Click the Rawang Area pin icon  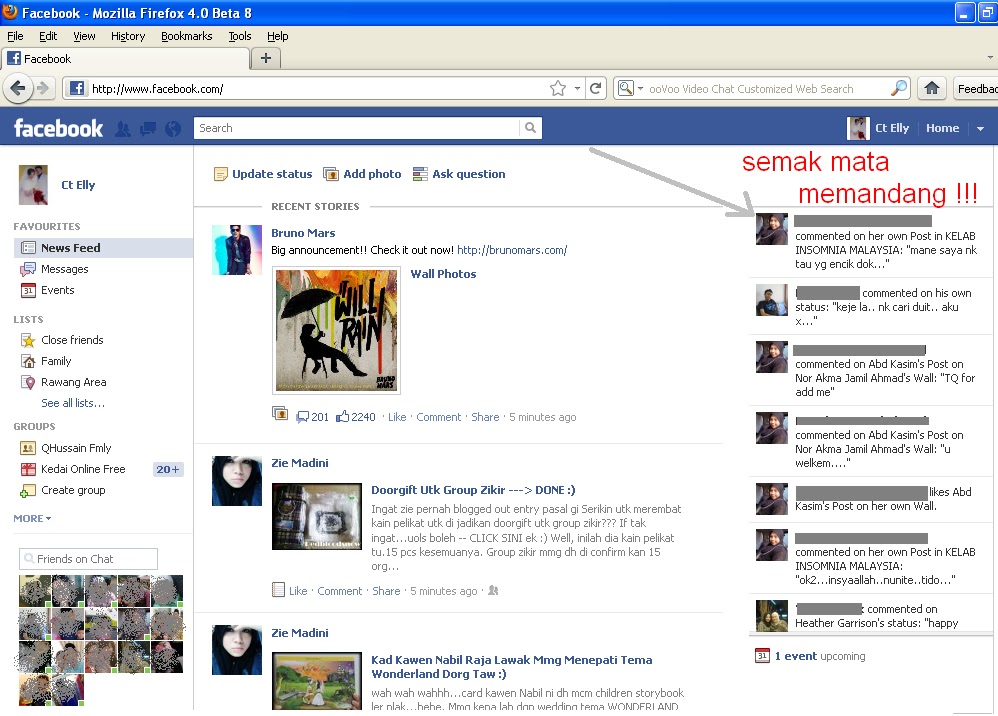pyautogui.click(x=28, y=383)
